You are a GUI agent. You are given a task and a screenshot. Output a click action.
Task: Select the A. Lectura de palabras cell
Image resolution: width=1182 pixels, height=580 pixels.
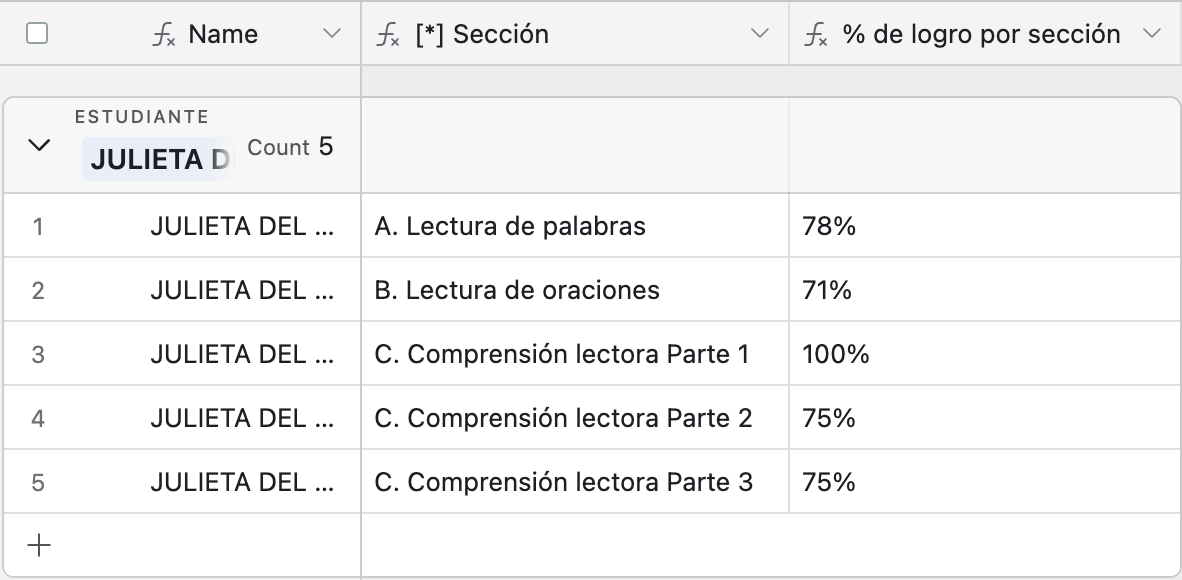tap(575, 226)
